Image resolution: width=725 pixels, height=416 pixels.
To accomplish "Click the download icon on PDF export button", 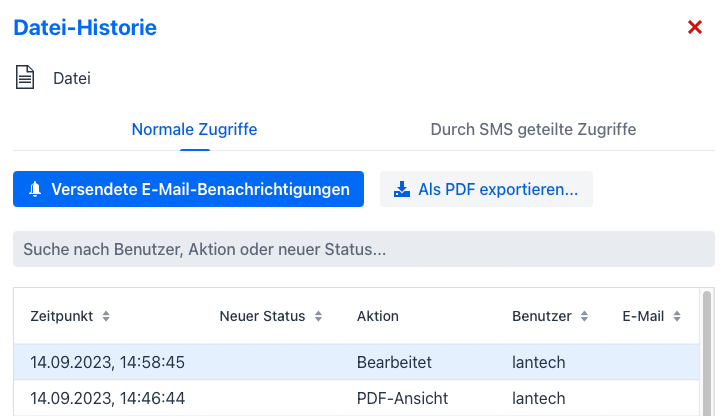I will pyautogui.click(x=402, y=189).
